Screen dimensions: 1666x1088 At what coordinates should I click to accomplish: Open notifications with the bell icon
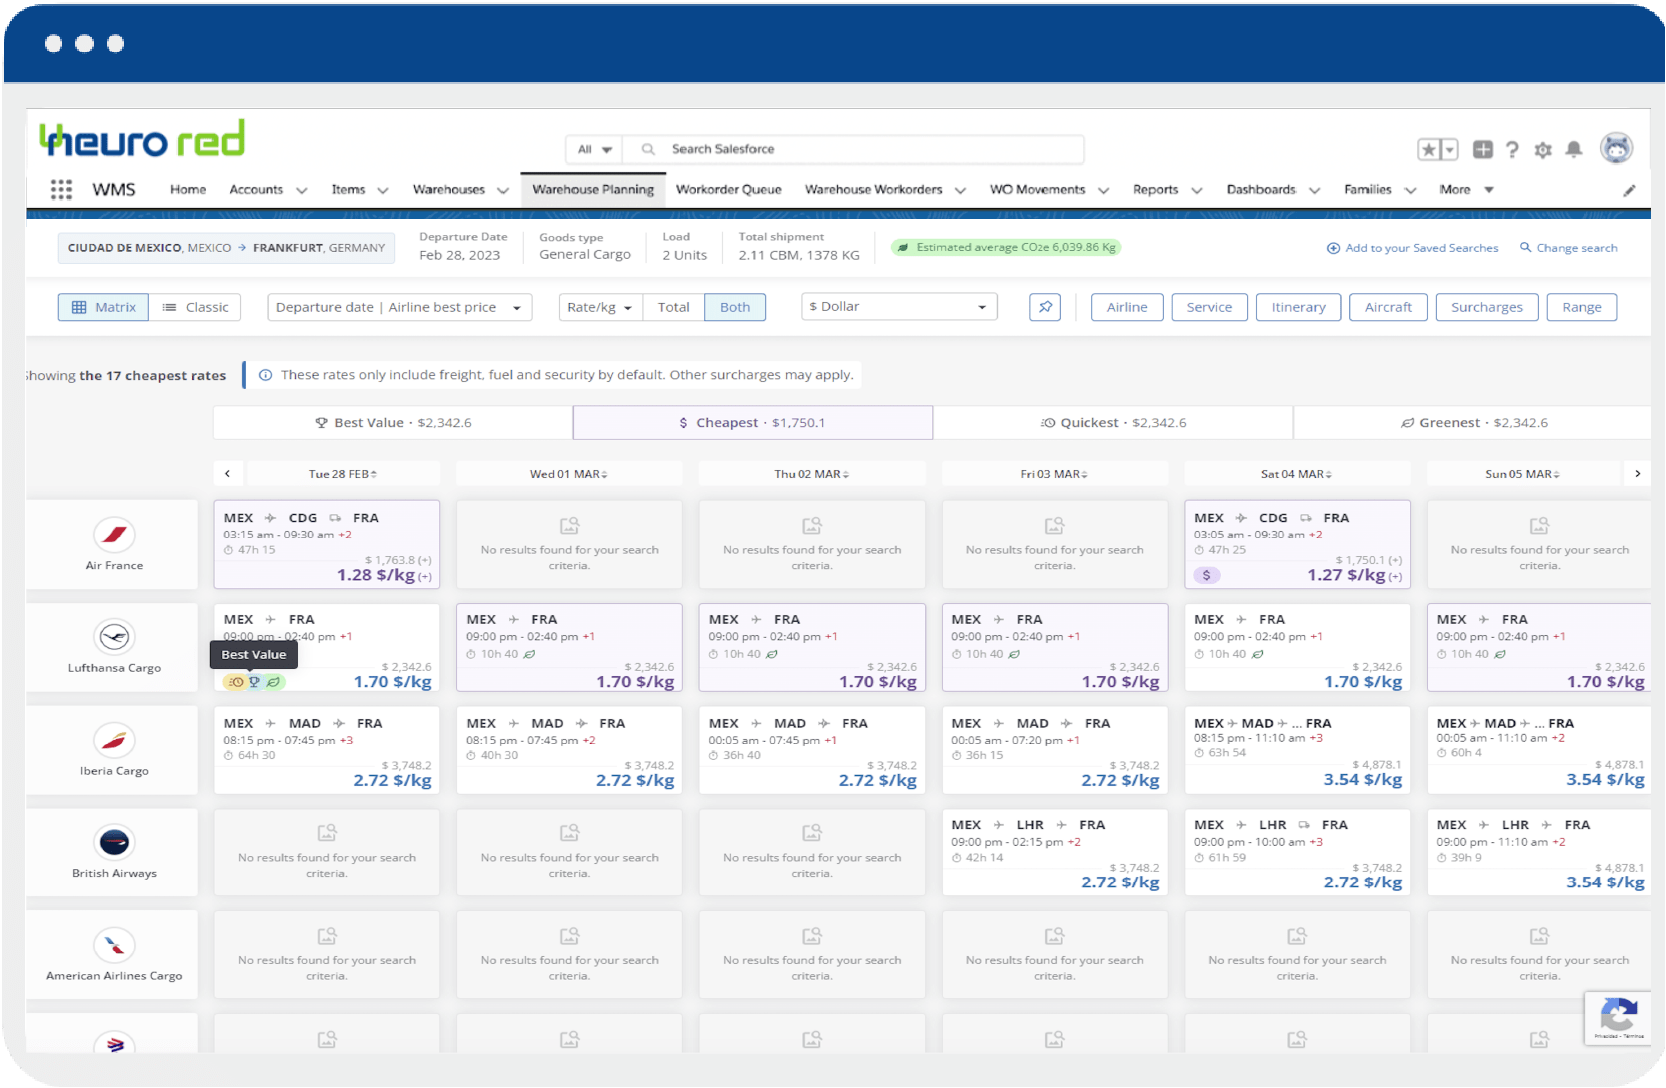pyautogui.click(x=1574, y=149)
